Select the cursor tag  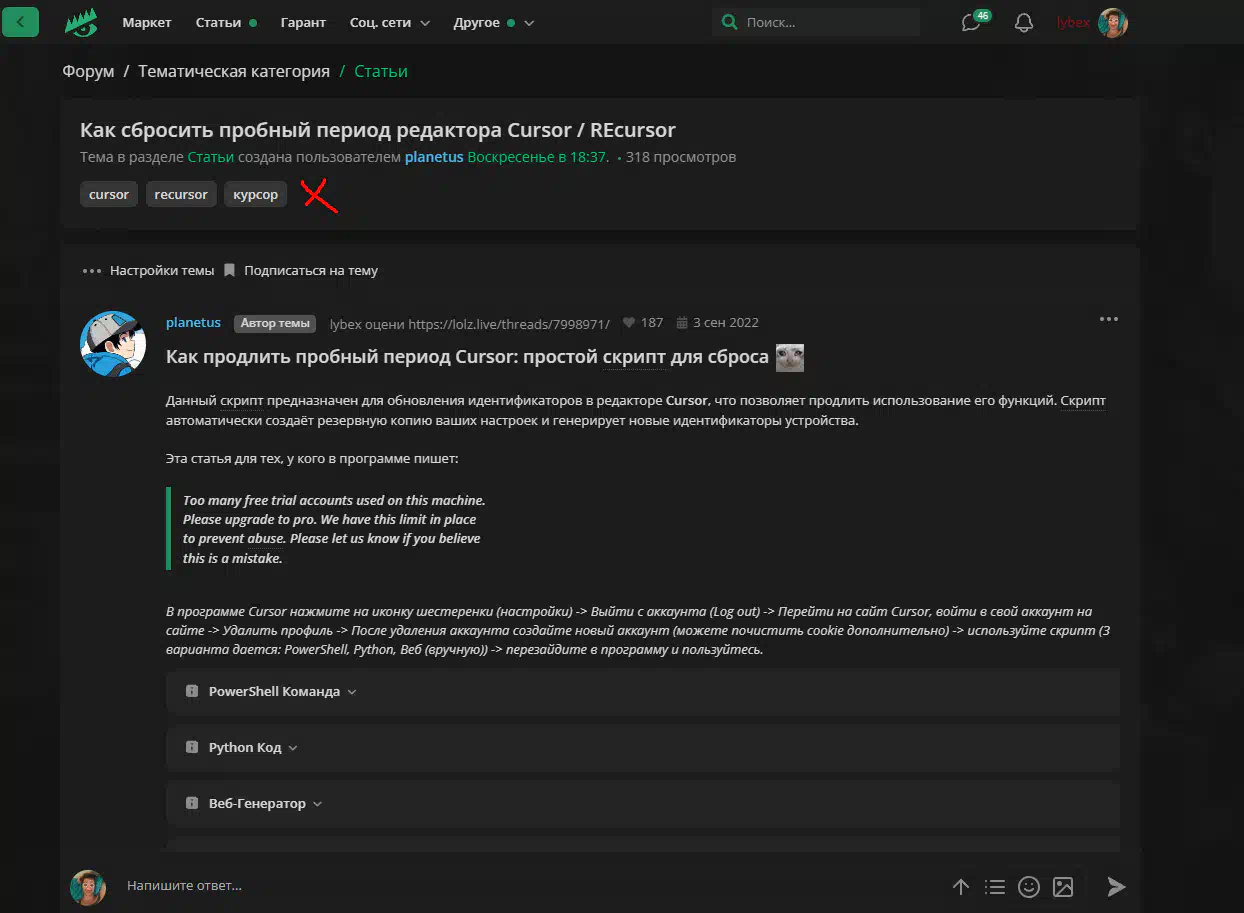[x=109, y=194]
